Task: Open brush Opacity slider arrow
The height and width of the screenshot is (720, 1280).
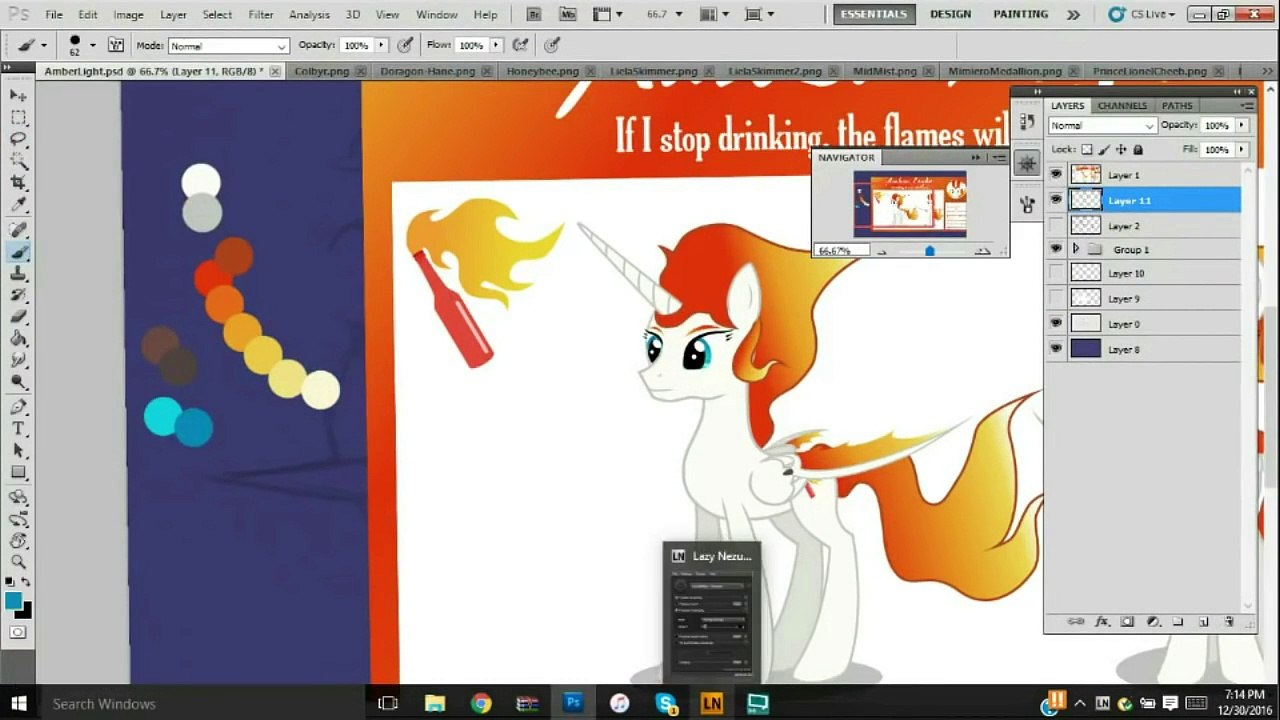Action: coord(381,45)
